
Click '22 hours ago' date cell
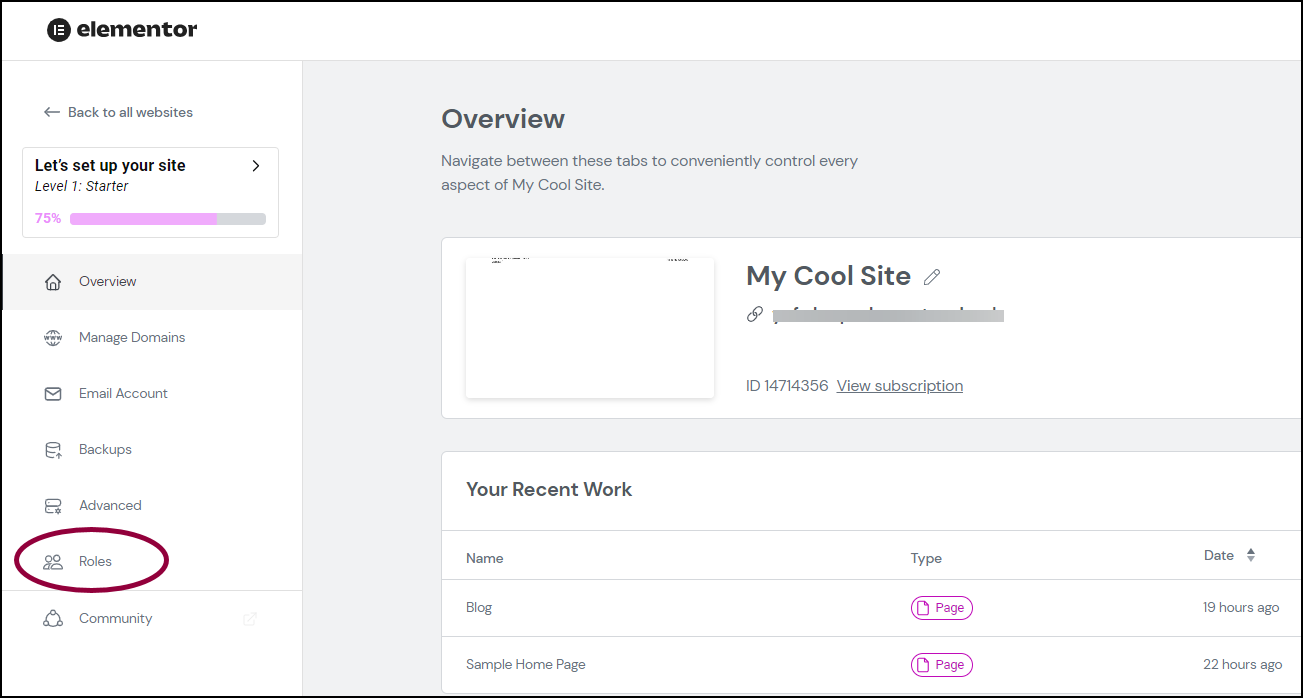tap(1243, 665)
